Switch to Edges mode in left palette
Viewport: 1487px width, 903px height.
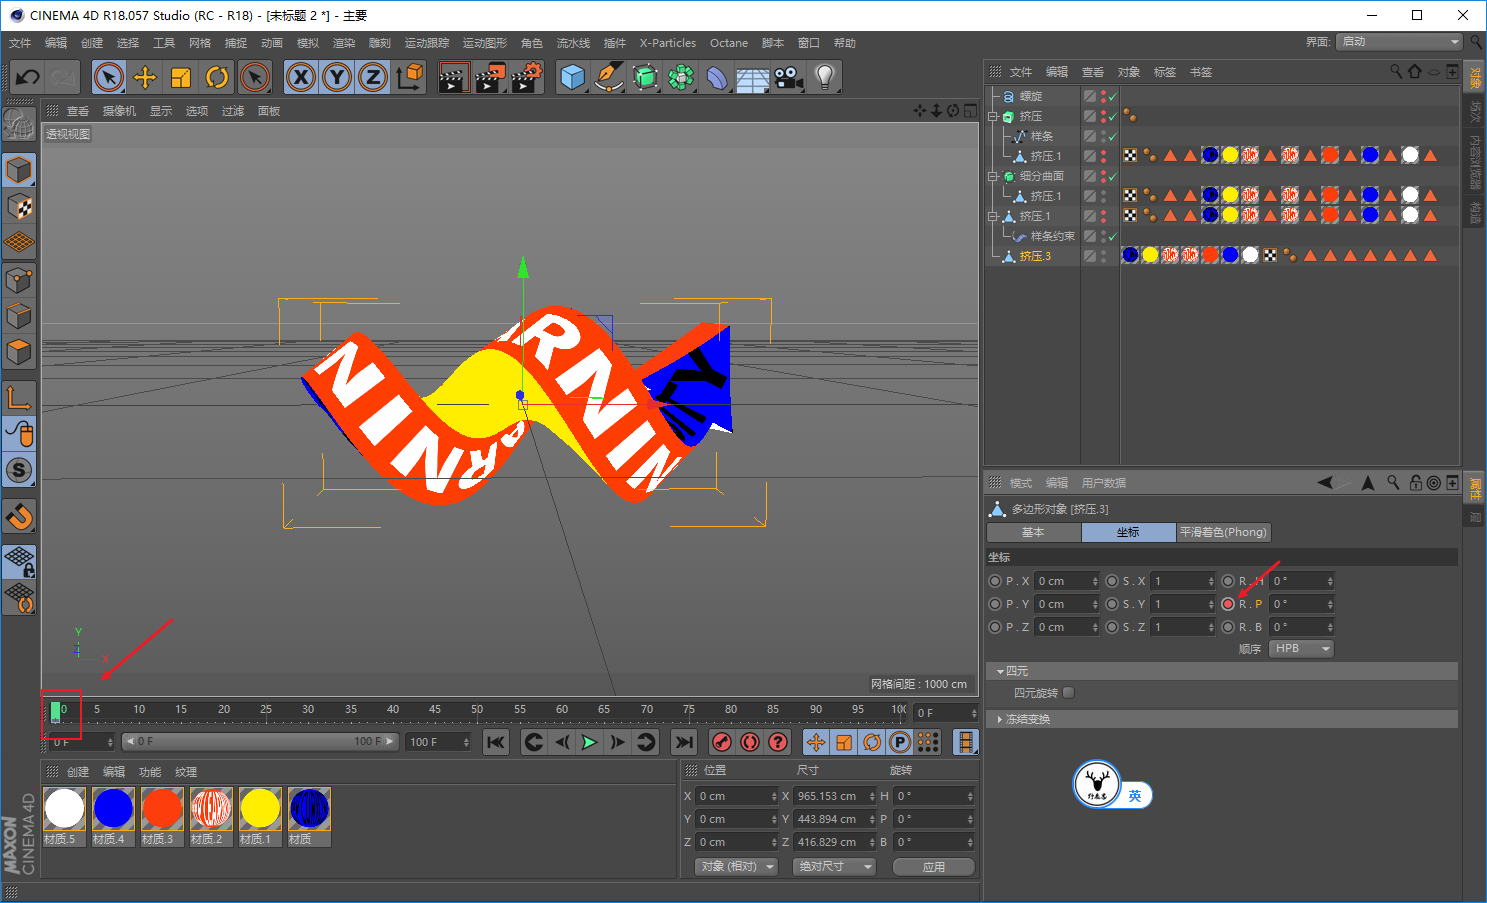pyautogui.click(x=19, y=316)
